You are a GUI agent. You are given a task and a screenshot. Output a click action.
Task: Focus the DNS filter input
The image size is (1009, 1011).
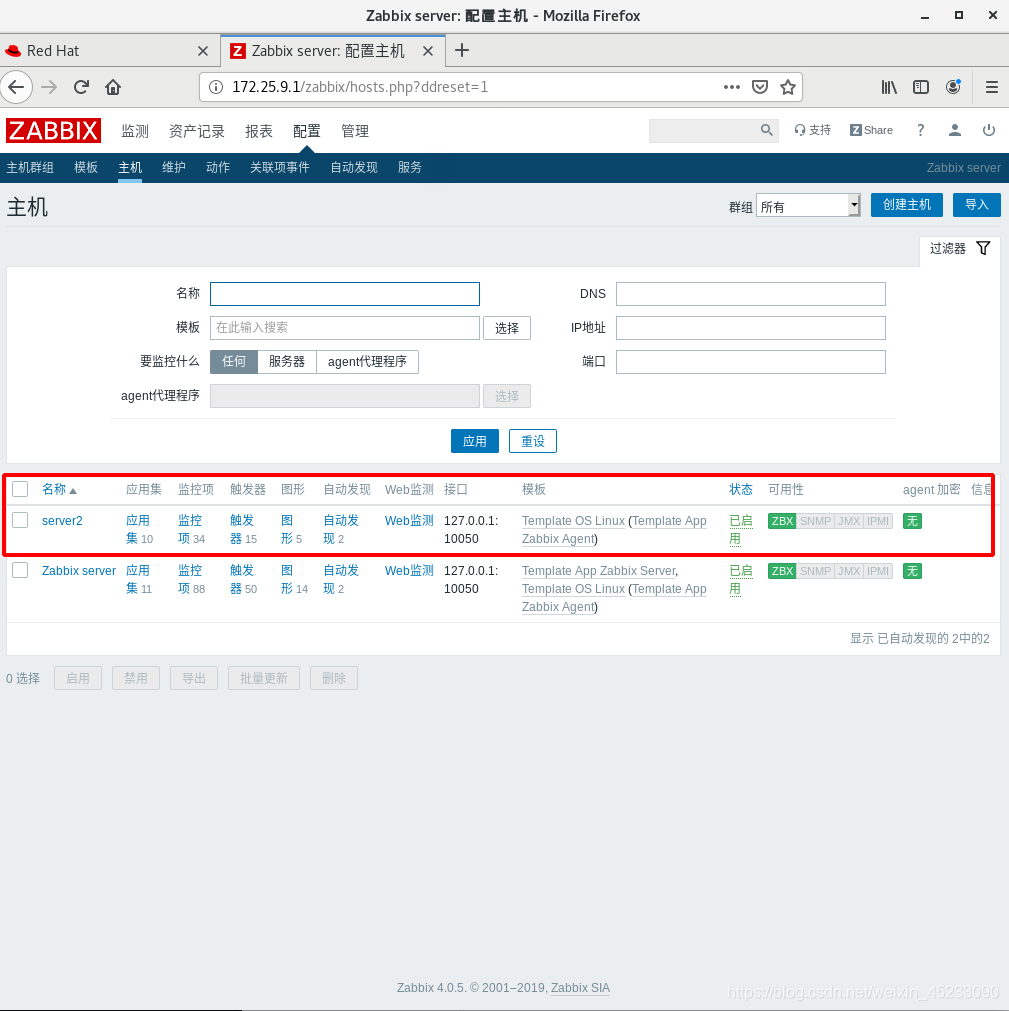tap(750, 294)
